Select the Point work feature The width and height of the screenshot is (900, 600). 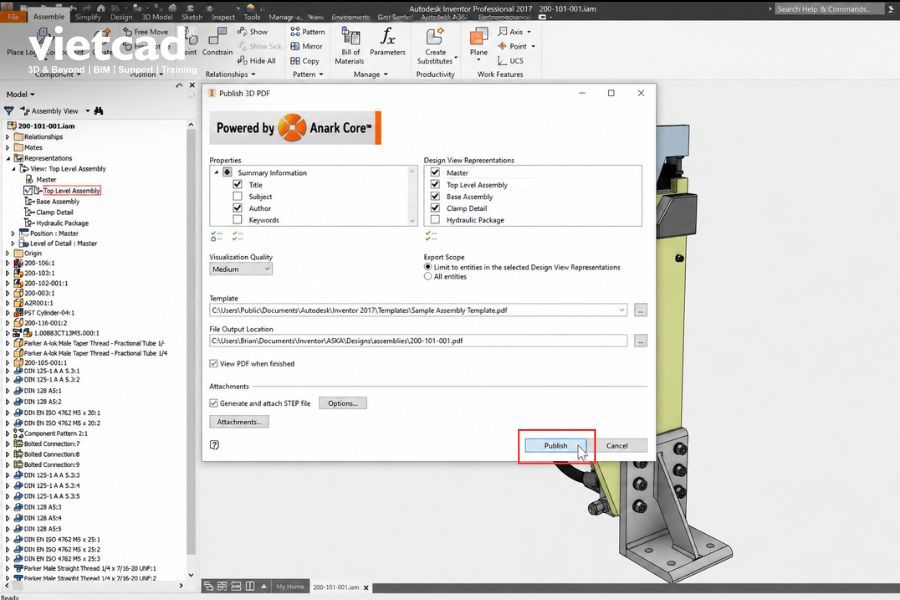point(516,46)
